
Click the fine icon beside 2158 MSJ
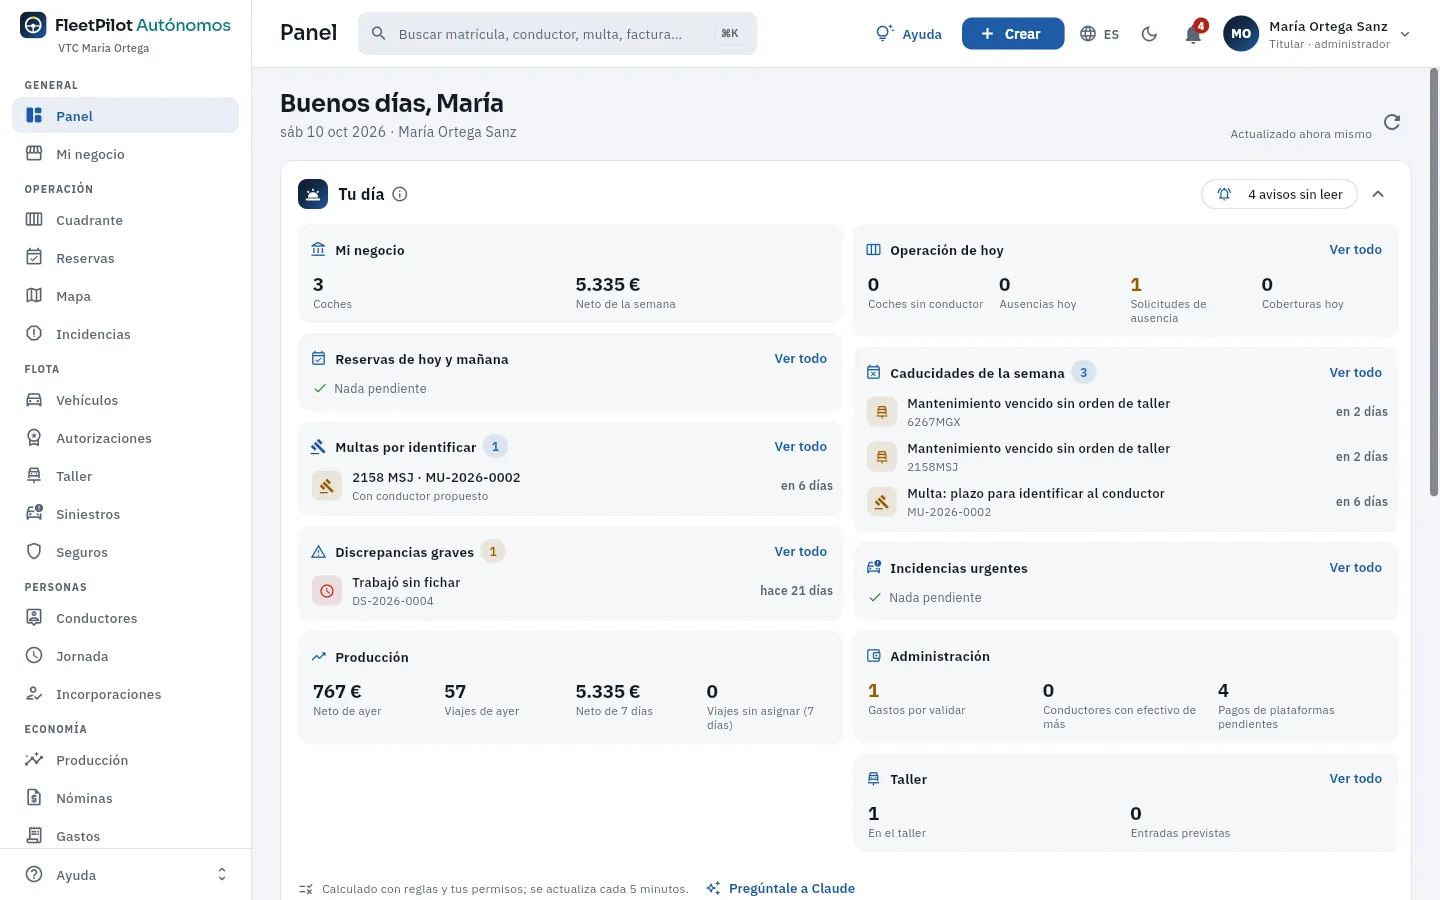coord(327,486)
